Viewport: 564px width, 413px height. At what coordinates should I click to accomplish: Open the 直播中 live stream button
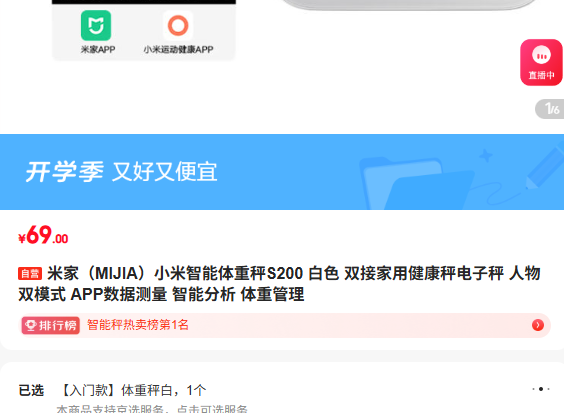541,63
